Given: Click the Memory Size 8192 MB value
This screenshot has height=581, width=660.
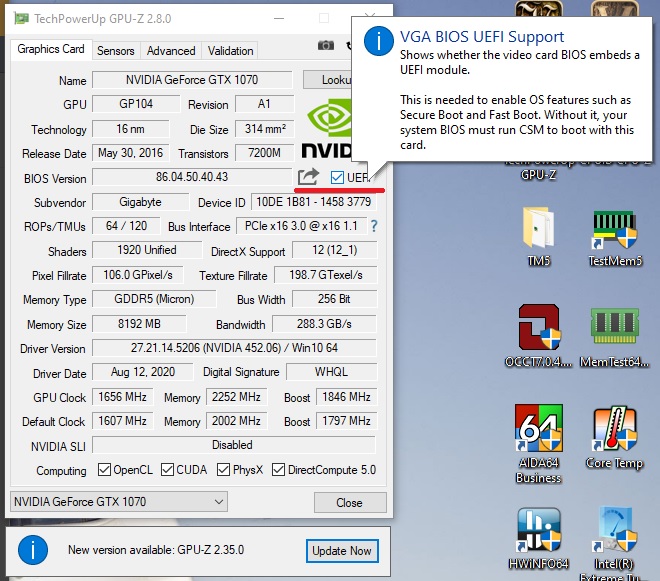Looking at the screenshot, I should (139, 324).
